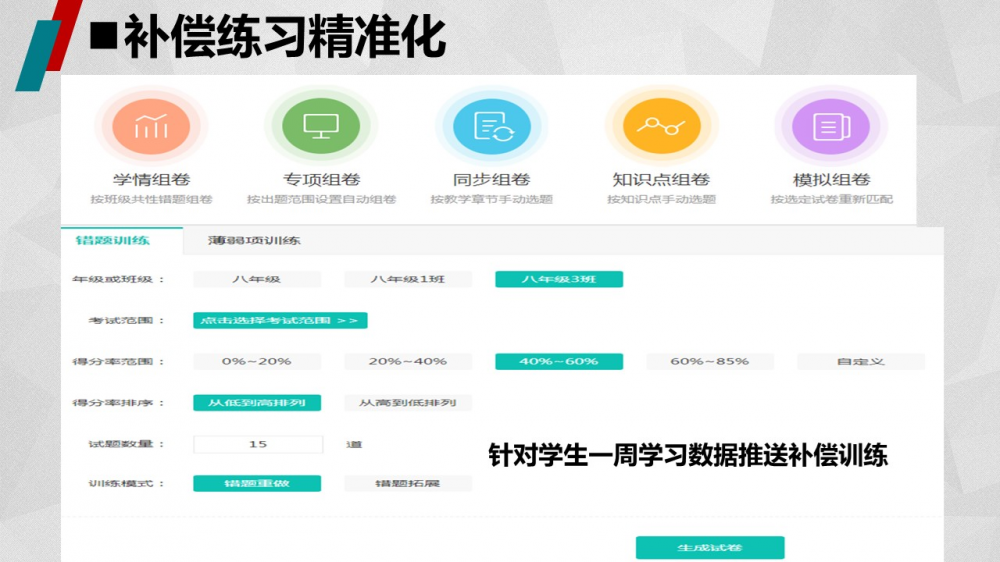
Task: Select the 八年级3班 class option
Action: (559, 279)
